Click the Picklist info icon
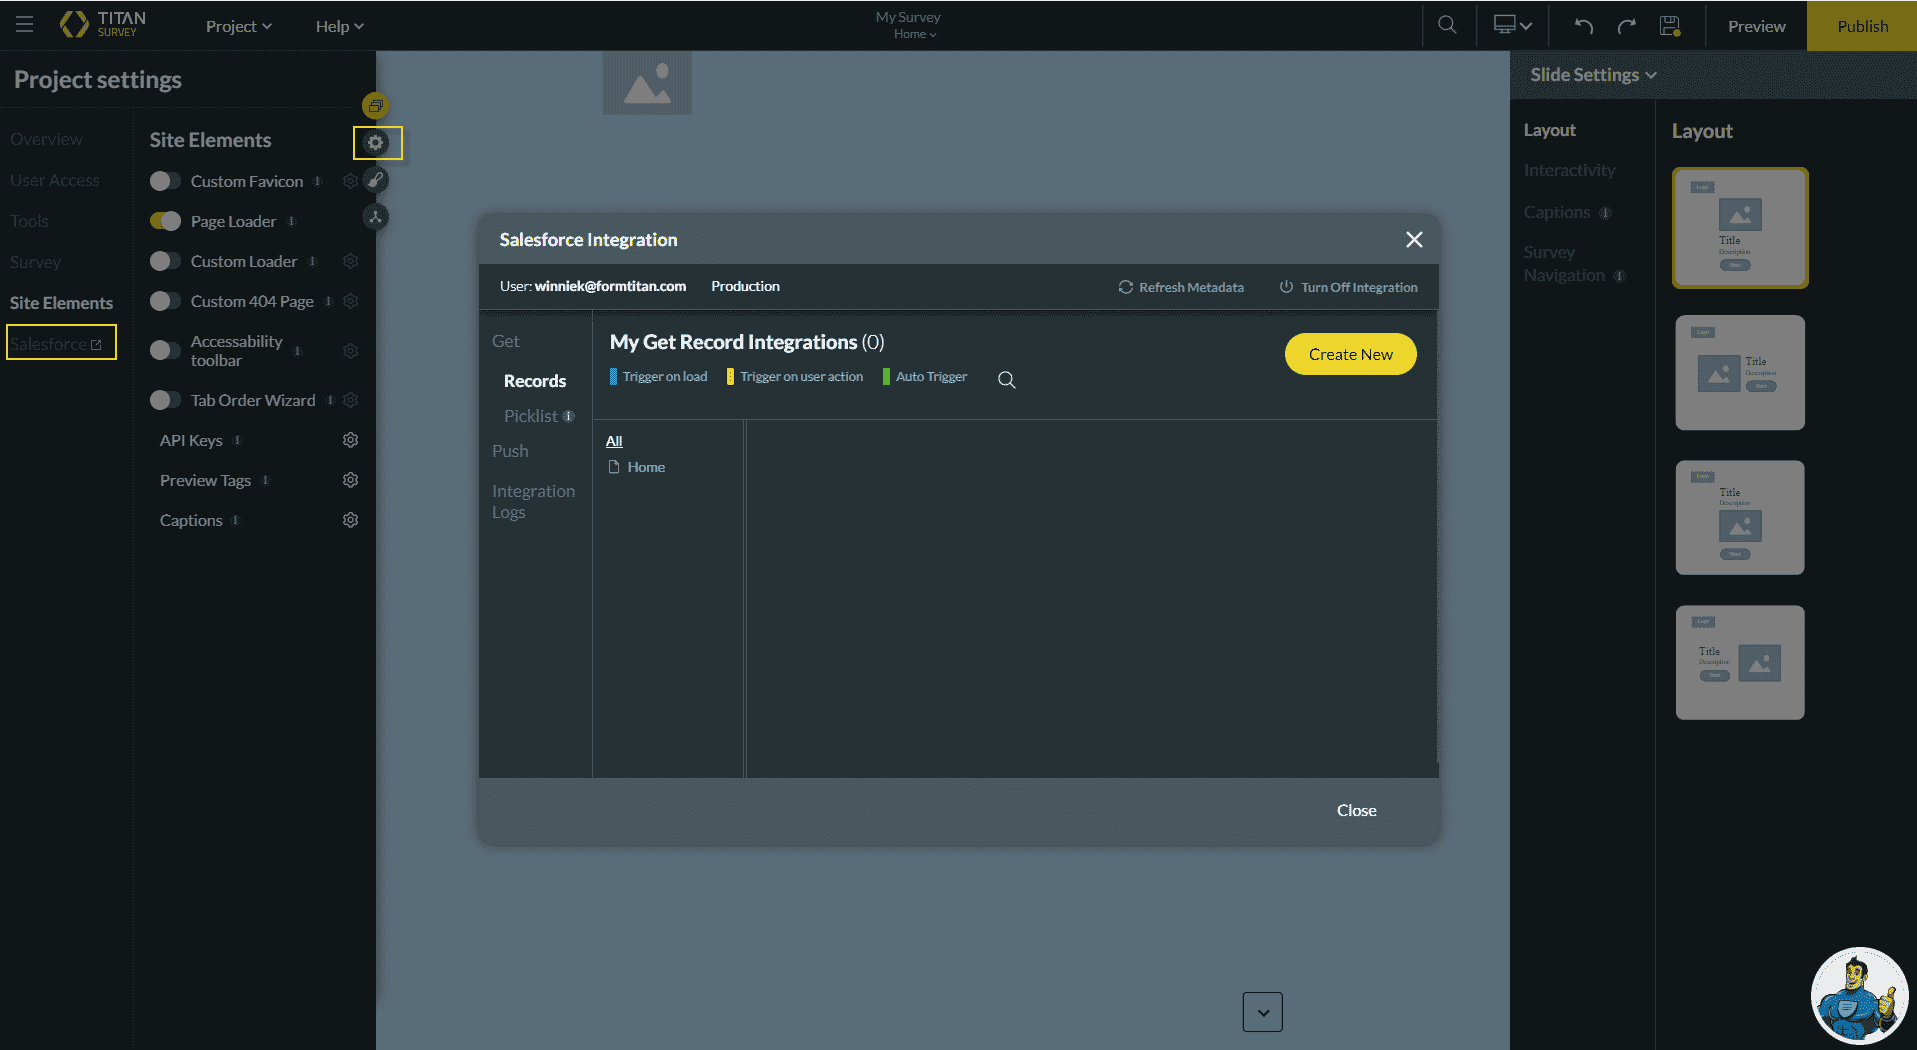This screenshot has height=1050, width=1917. 569,416
